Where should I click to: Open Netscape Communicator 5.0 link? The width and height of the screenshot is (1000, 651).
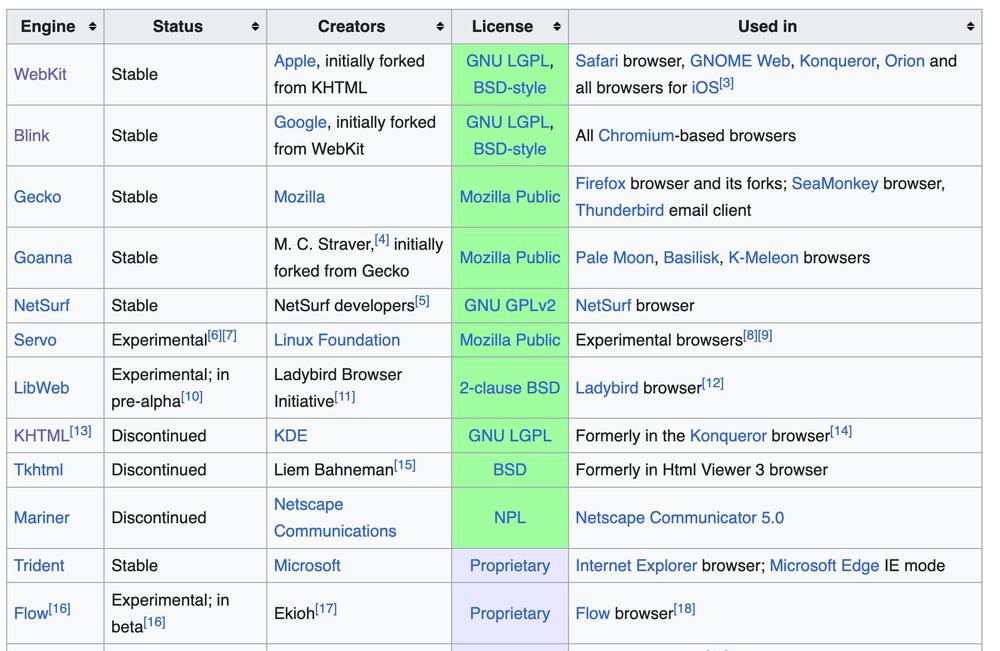pyautogui.click(x=679, y=518)
